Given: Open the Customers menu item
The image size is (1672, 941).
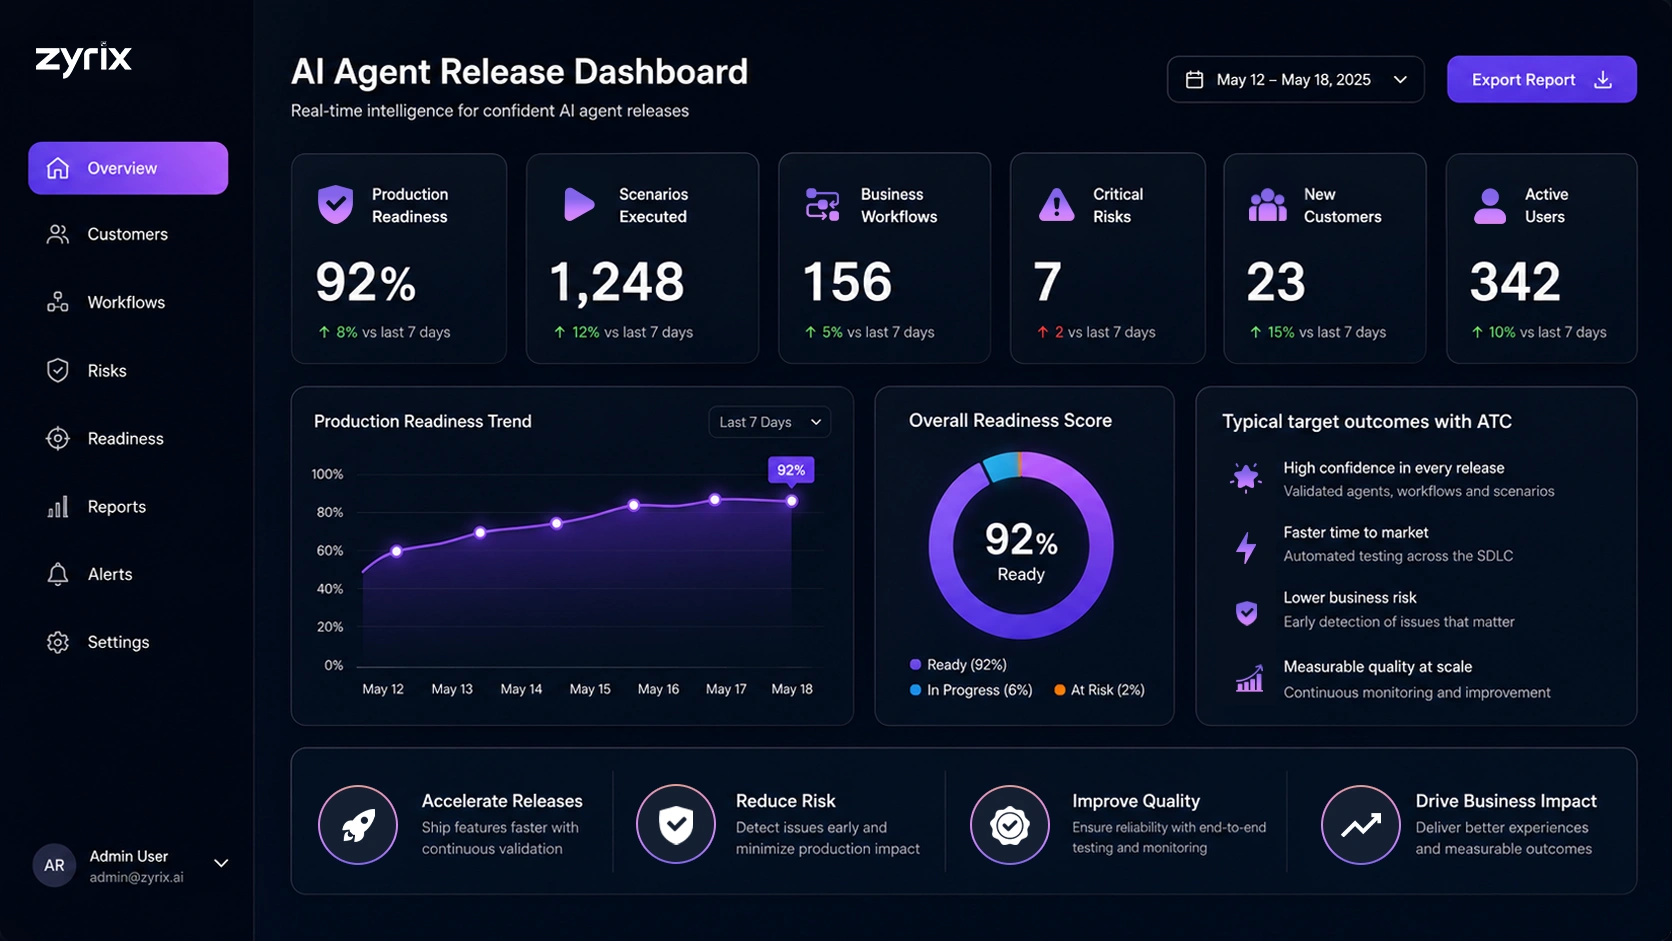Looking at the screenshot, I should (128, 234).
